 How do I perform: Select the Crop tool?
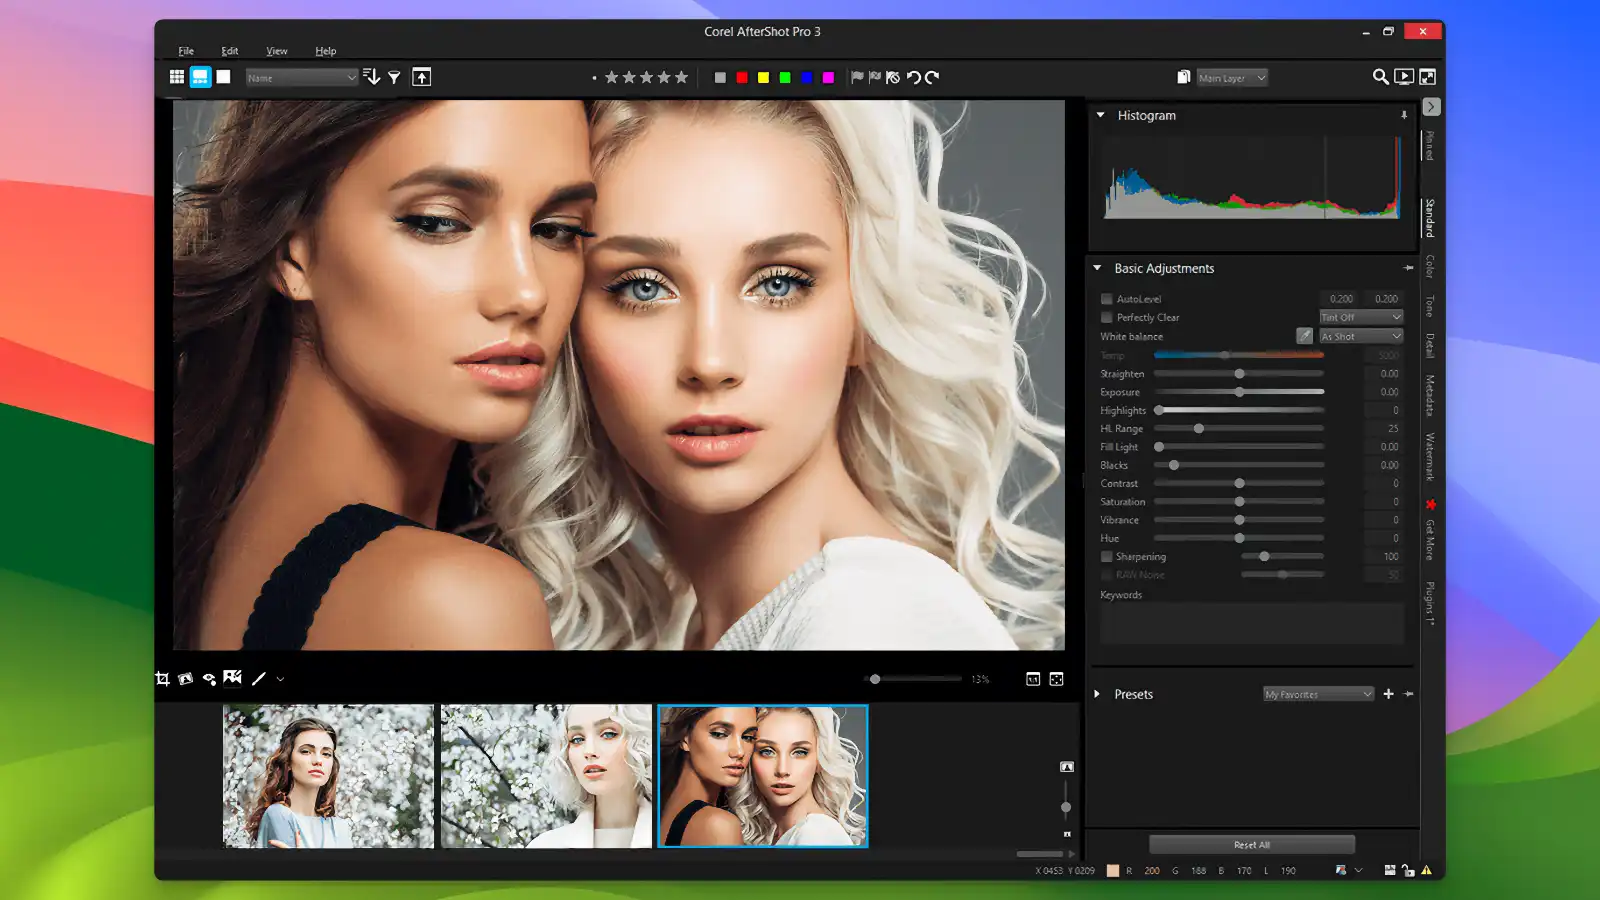coord(162,679)
